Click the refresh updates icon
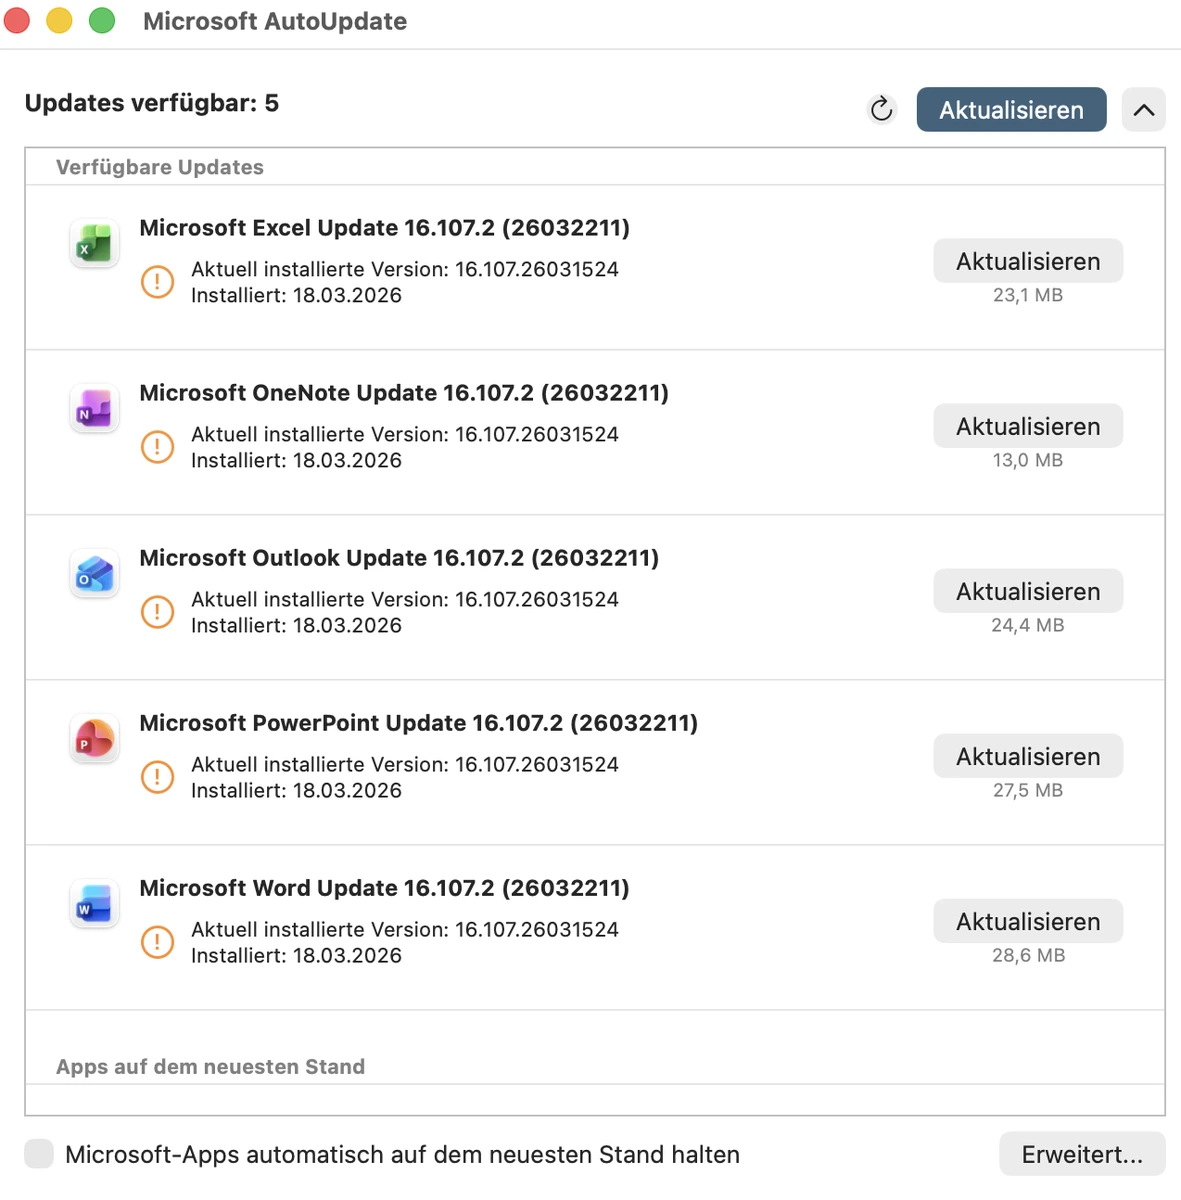 pyautogui.click(x=881, y=109)
